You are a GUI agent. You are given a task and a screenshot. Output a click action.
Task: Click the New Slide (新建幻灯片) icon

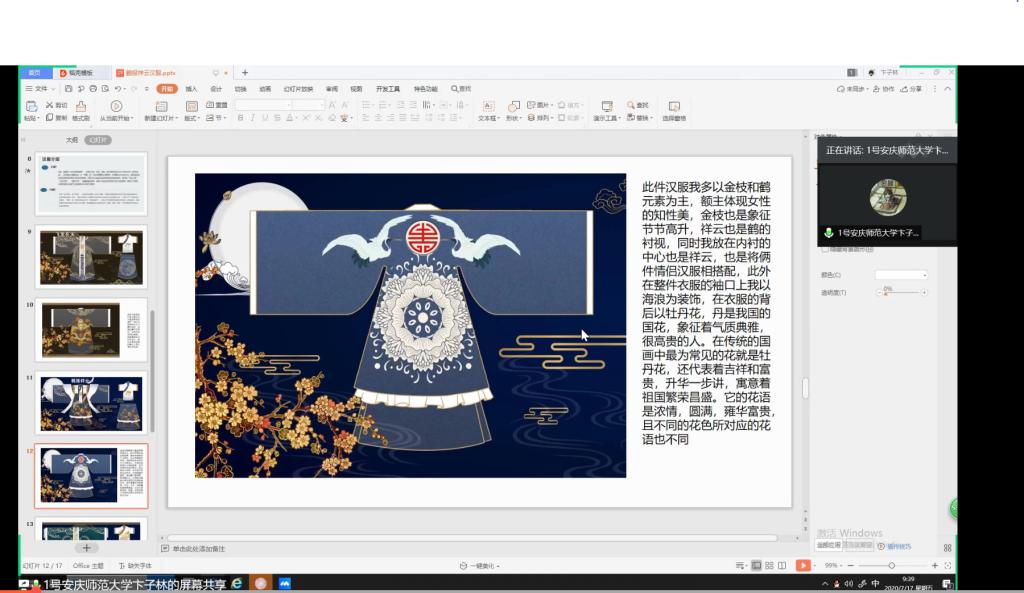pos(161,107)
